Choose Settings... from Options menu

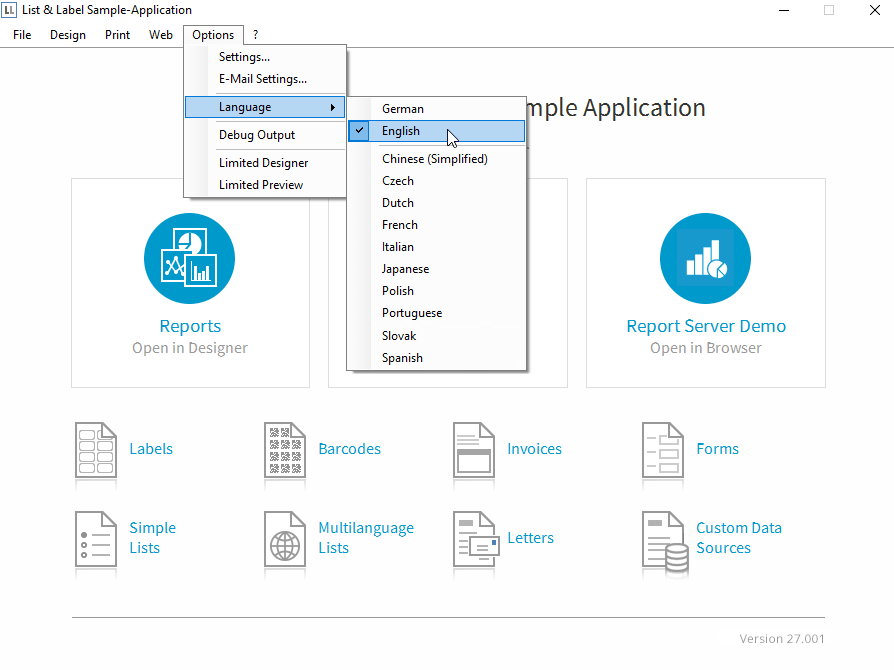click(265, 57)
